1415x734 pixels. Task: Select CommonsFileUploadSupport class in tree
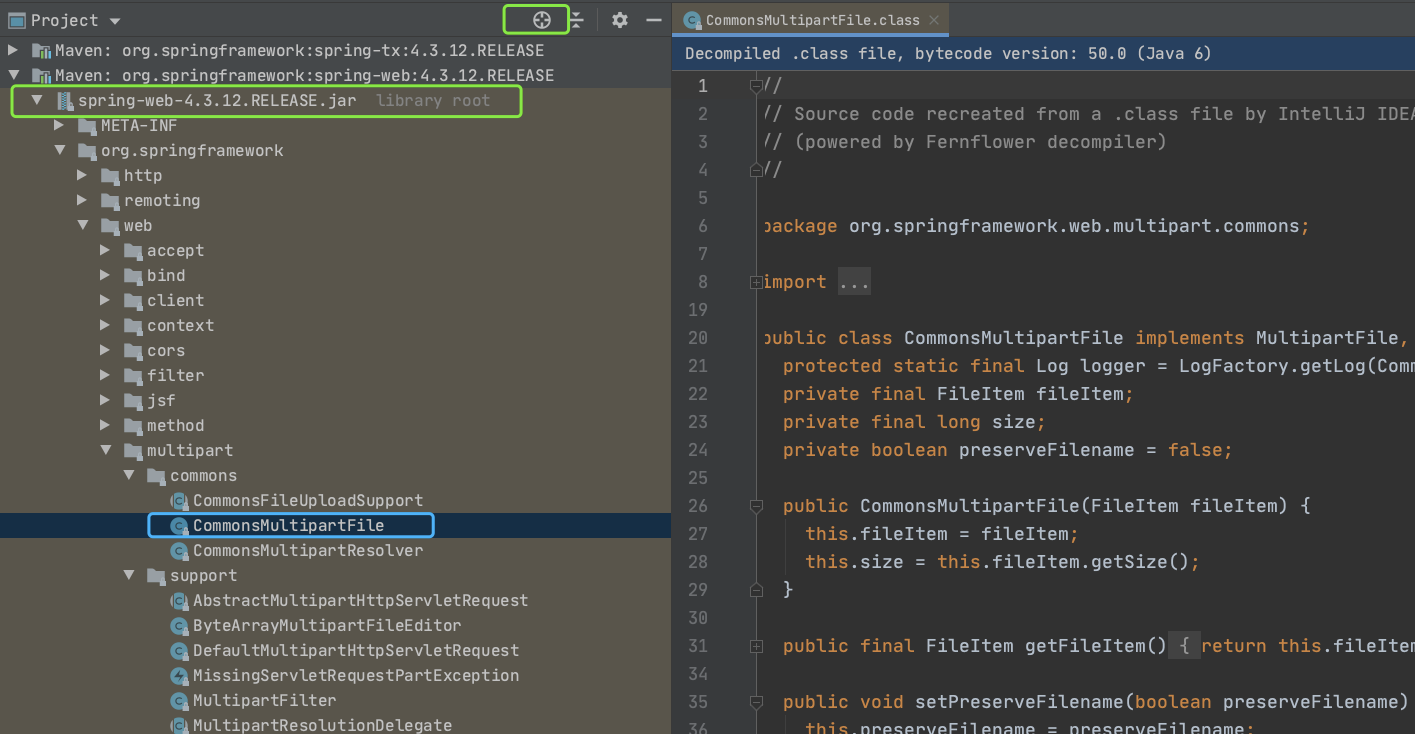click(x=308, y=500)
